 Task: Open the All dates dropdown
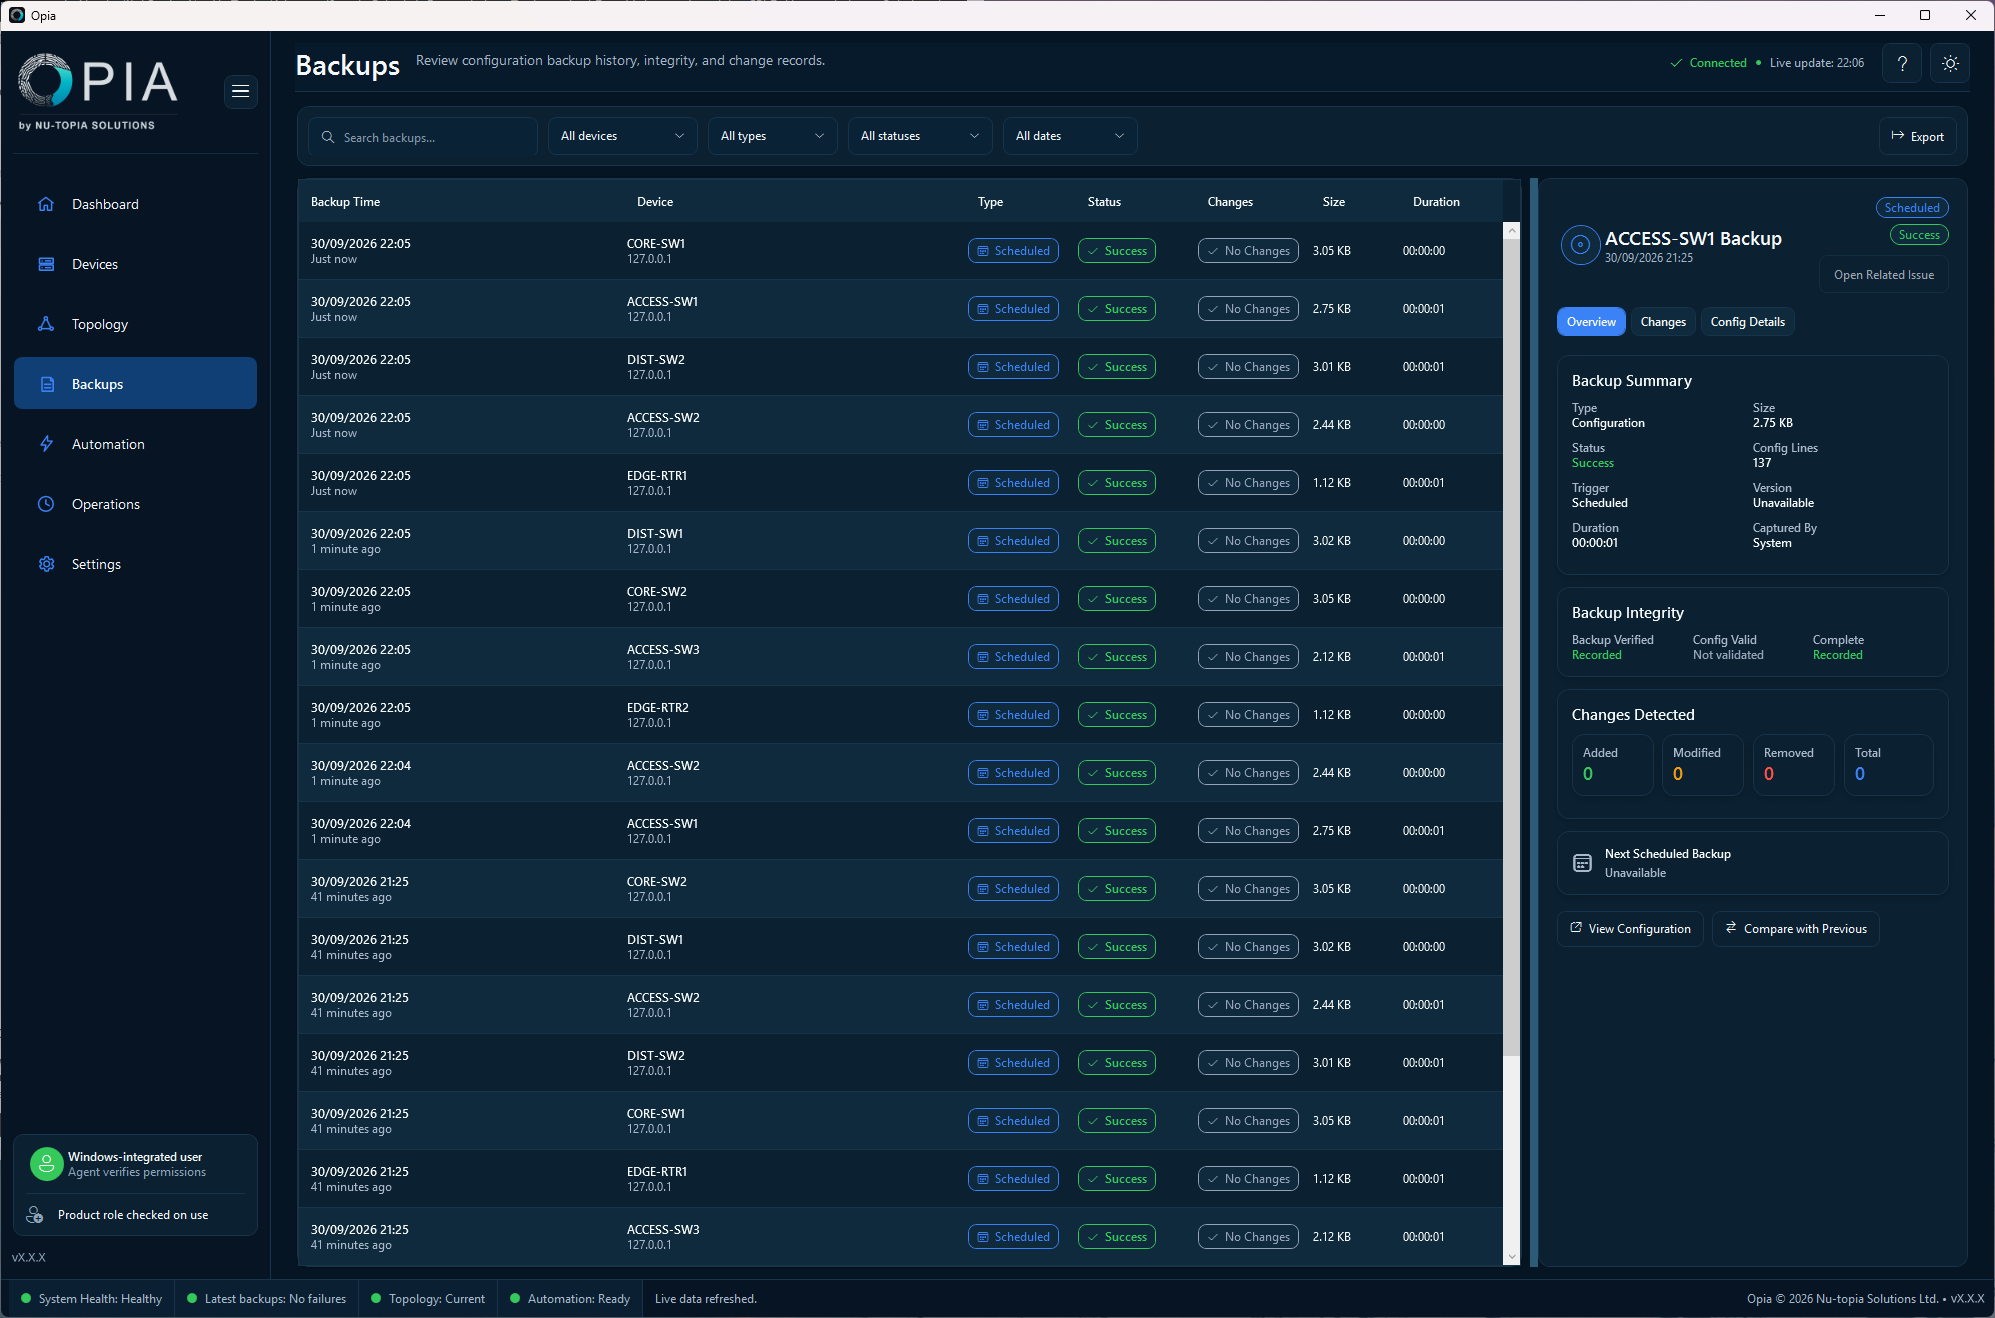[1070, 136]
